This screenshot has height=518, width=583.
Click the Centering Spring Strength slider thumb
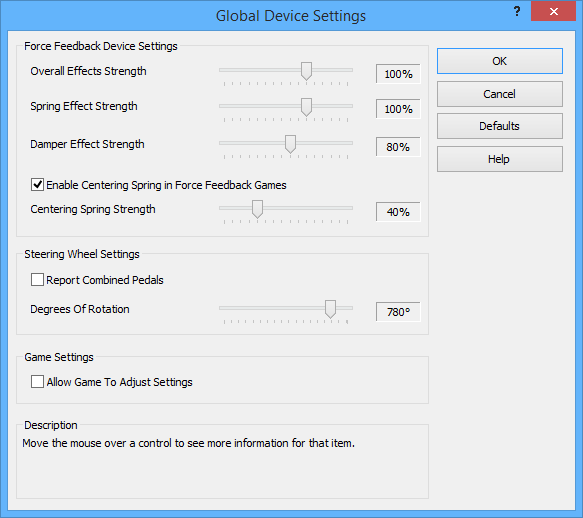(257, 209)
